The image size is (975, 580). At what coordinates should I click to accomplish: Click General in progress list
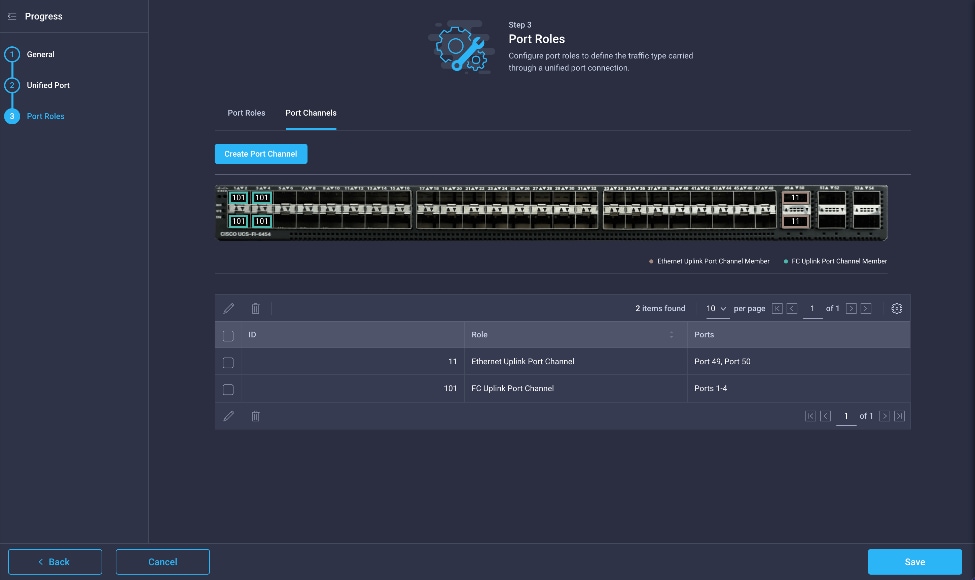pyautogui.click(x=40, y=54)
